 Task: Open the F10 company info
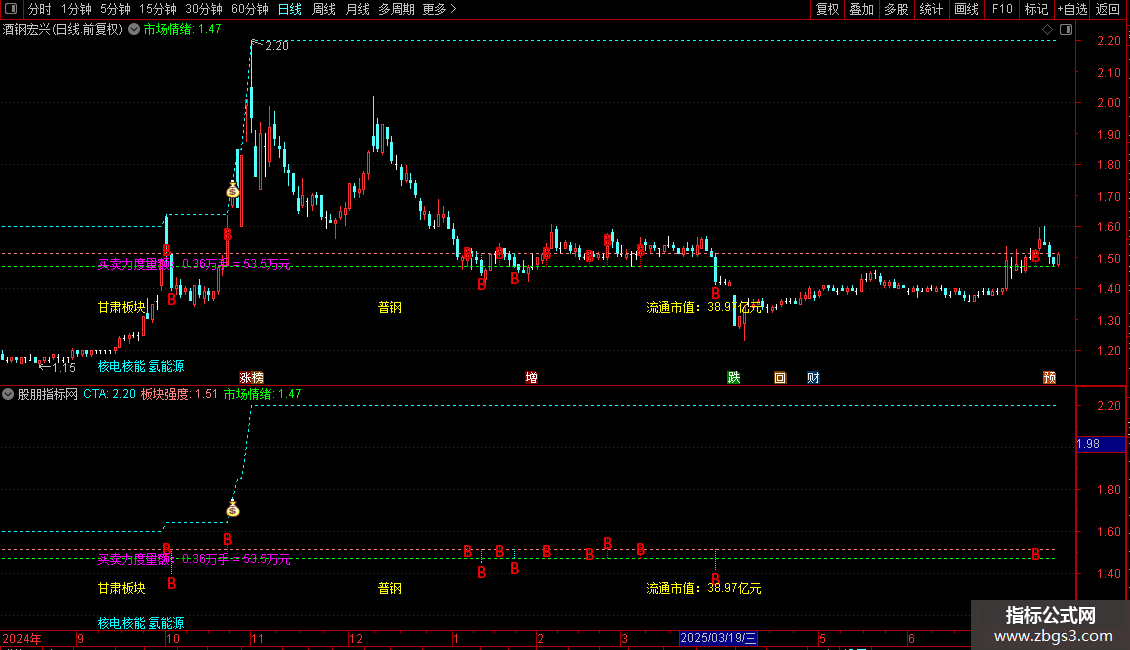point(1002,9)
